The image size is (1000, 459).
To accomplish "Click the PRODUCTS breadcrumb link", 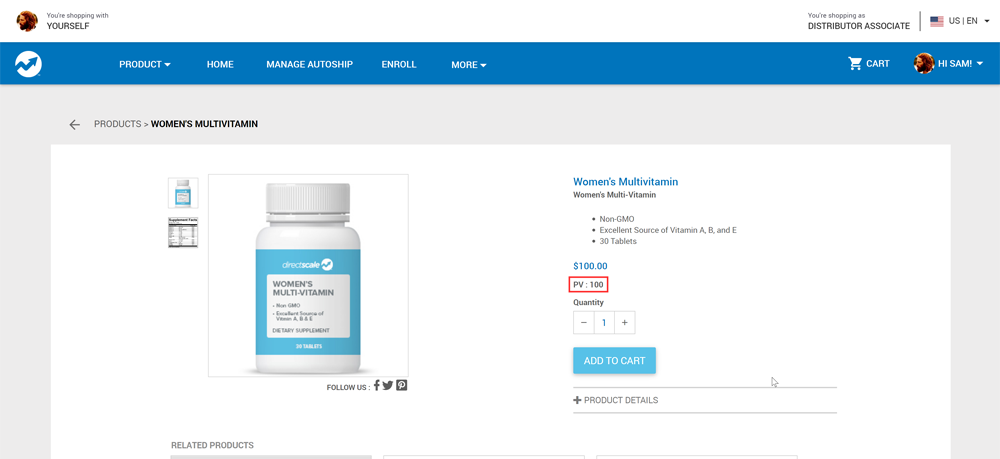I will pyautogui.click(x=117, y=124).
